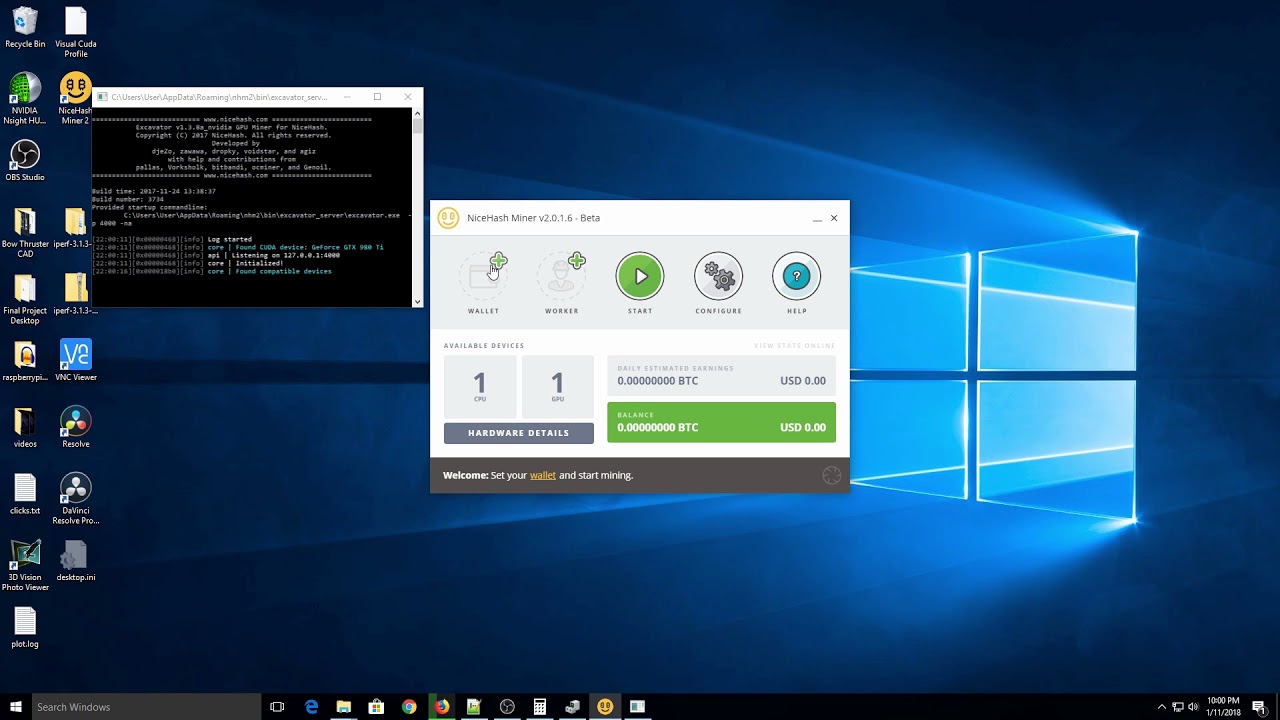Image resolution: width=1280 pixels, height=720 pixels.
Task: Select the GPU device count tile
Action: point(558,386)
